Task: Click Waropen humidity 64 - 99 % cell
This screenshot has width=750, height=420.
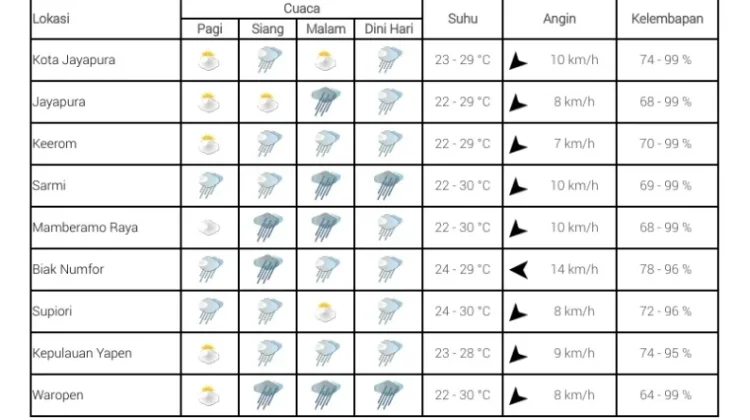Action: tap(665, 395)
